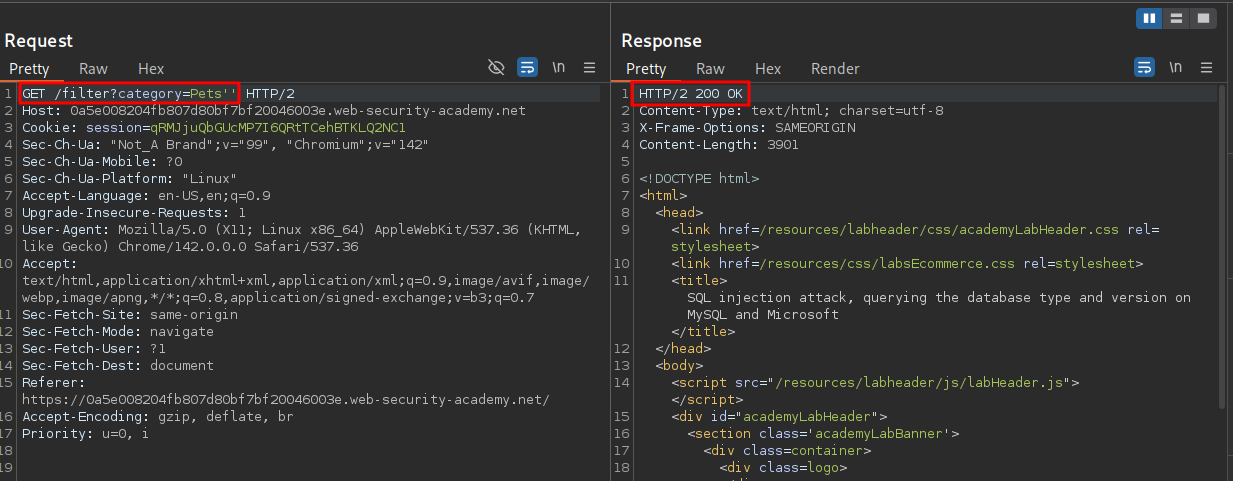Select the Pretty tab in Response
The height and width of the screenshot is (481, 1233).
646,69
